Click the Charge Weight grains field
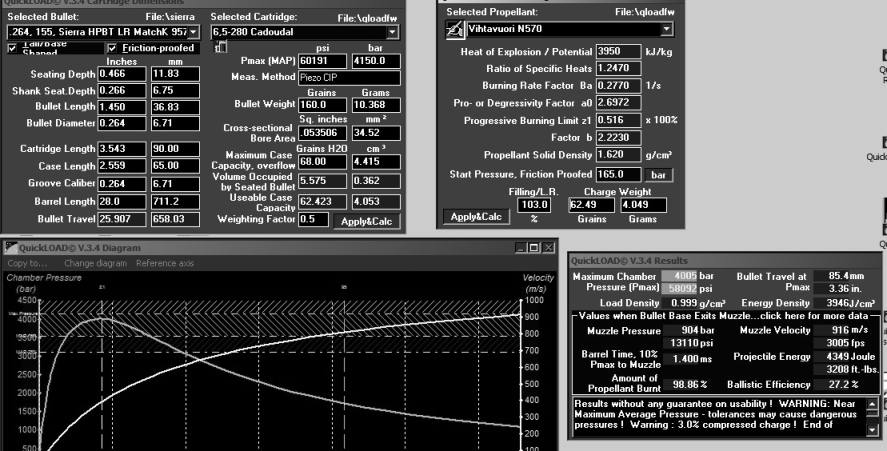This screenshot has width=887, height=451. click(x=591, y=205)
